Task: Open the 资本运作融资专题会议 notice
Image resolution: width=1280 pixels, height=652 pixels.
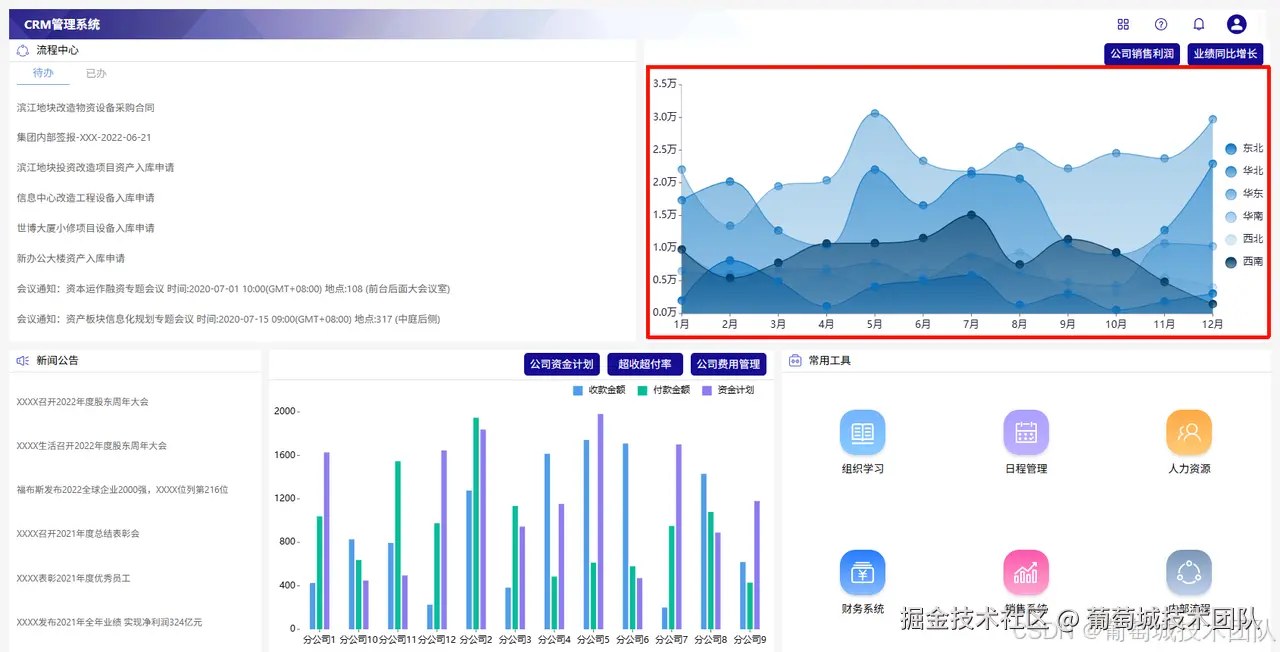Action: 234,288
